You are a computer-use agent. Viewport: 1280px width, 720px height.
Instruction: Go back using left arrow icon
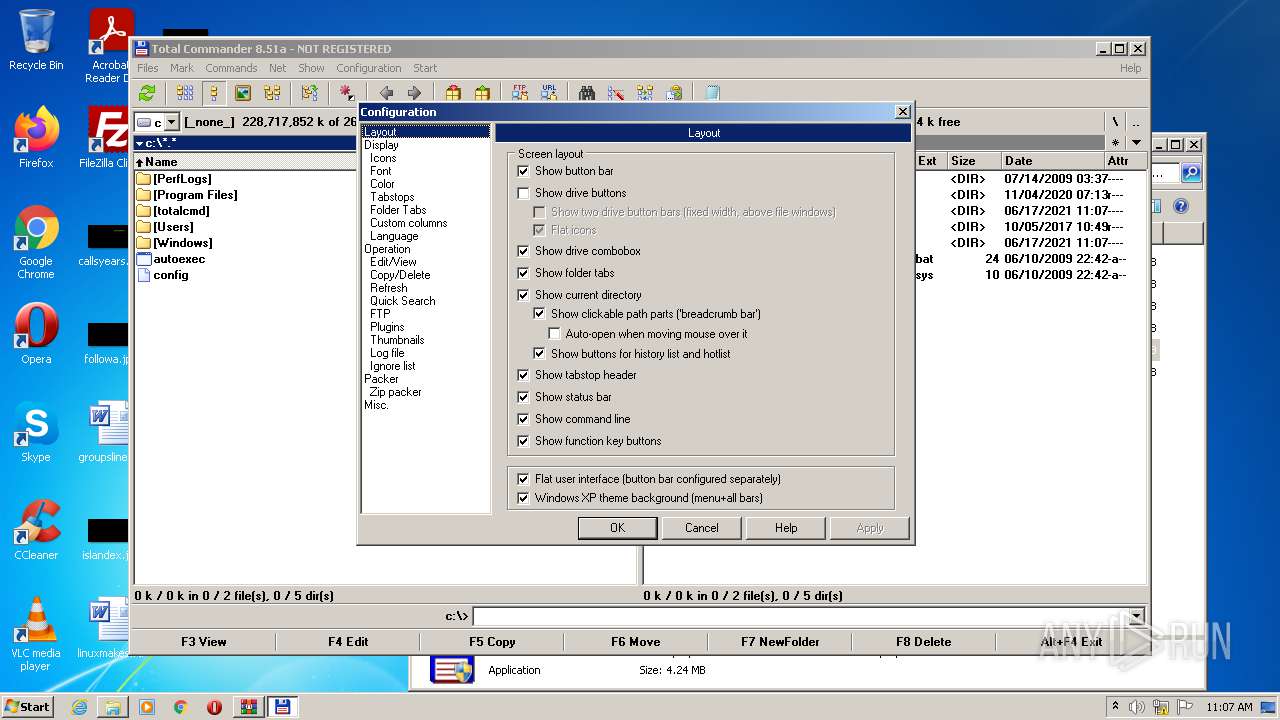[x=386, y=93]
